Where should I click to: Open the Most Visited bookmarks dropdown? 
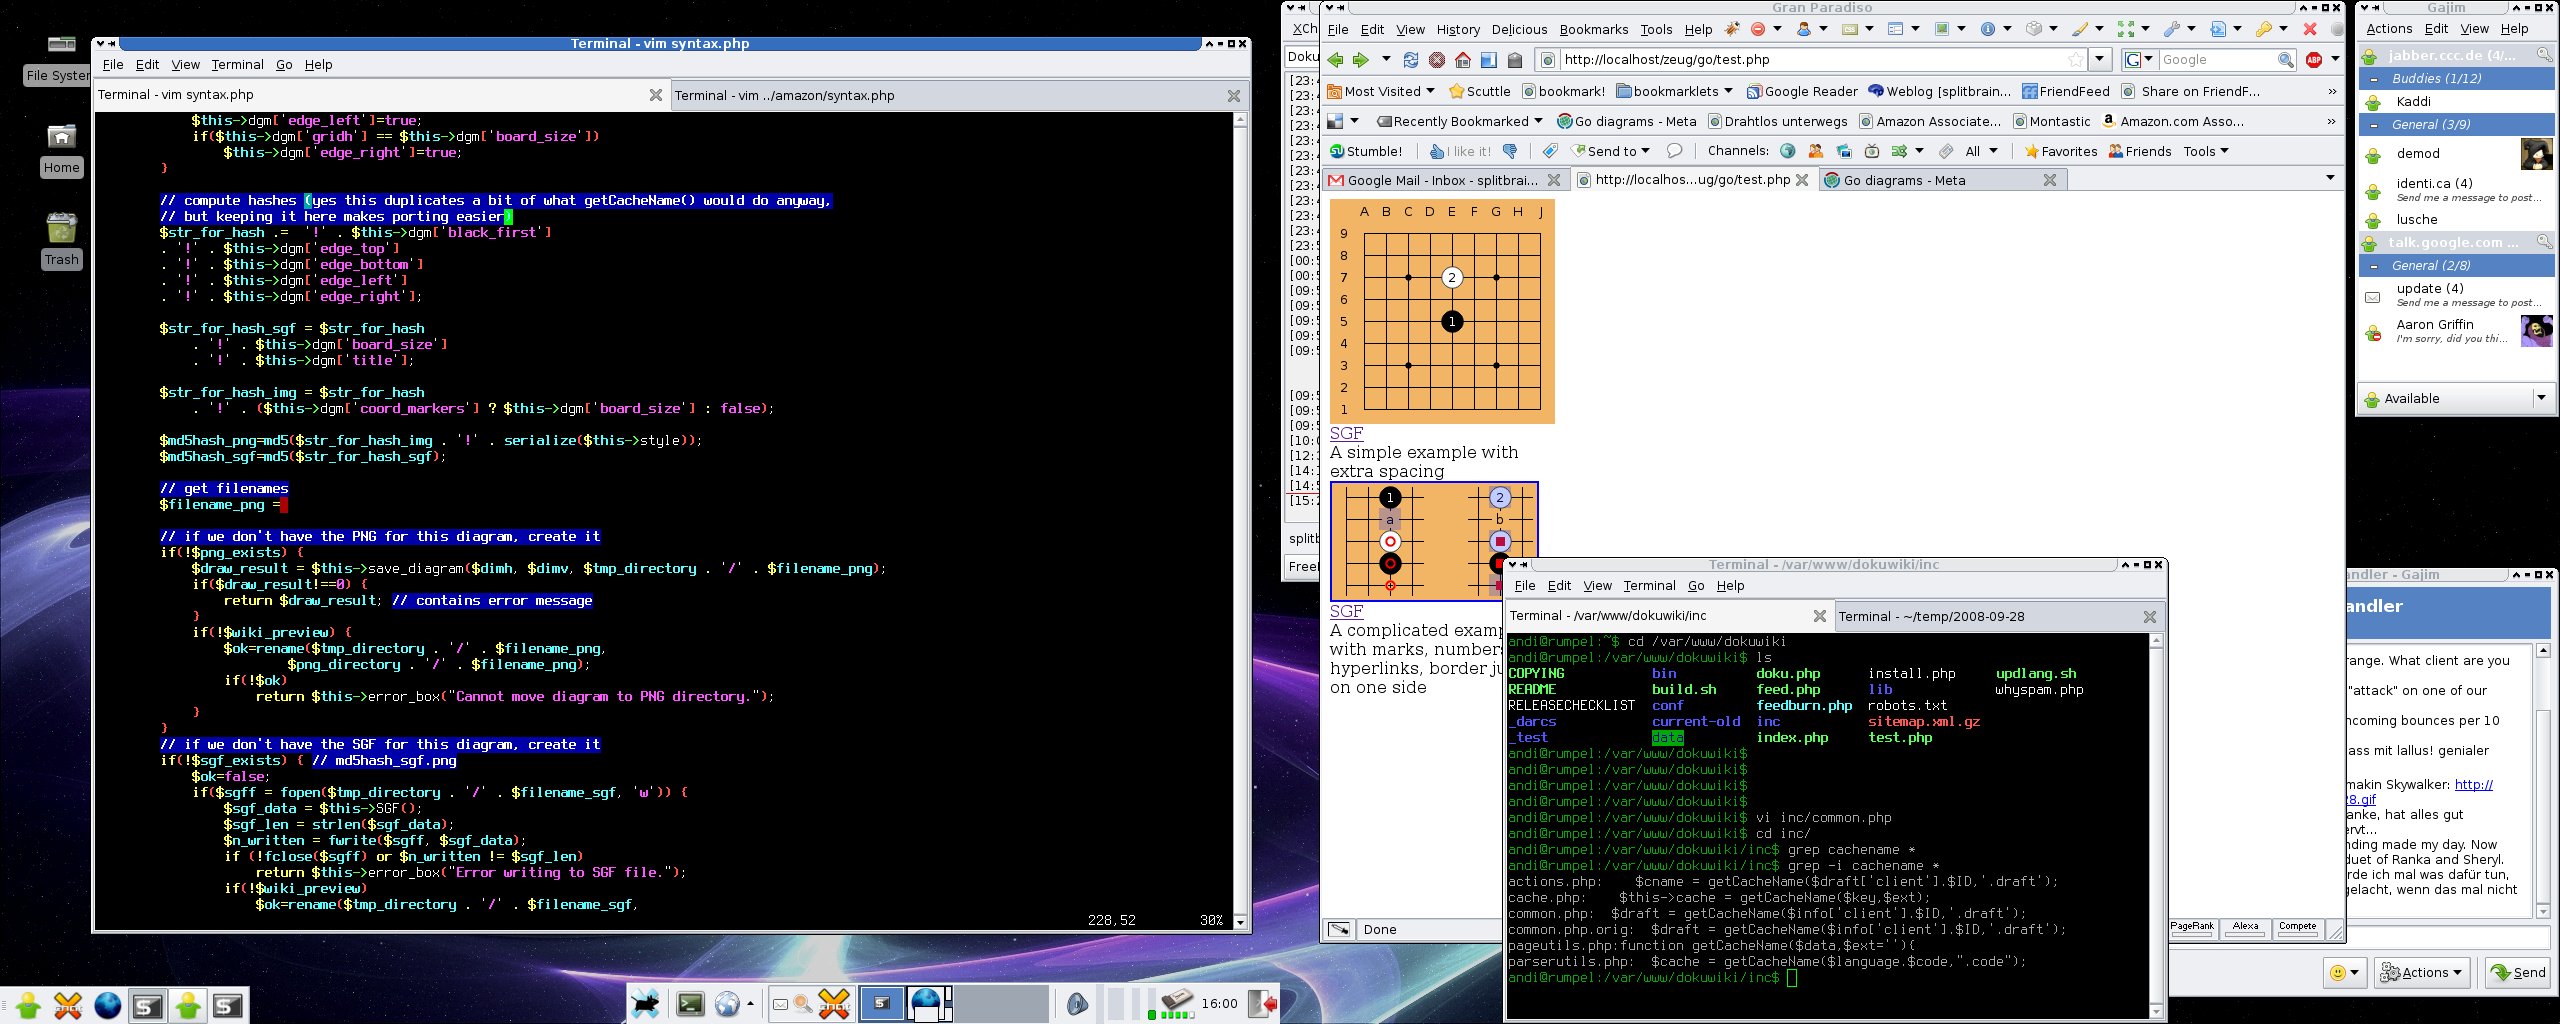(1381, 91)
